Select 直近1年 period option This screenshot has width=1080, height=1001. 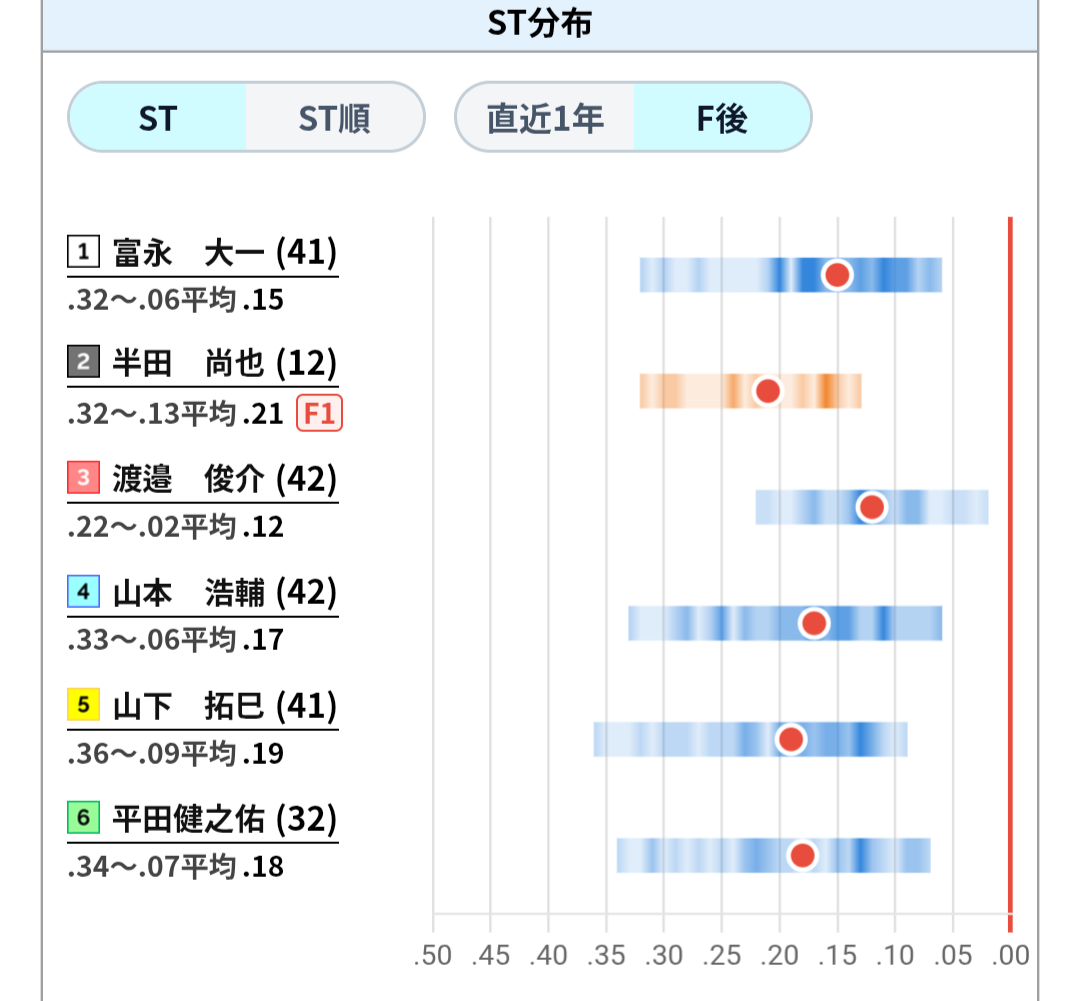[x=545, y=118]
